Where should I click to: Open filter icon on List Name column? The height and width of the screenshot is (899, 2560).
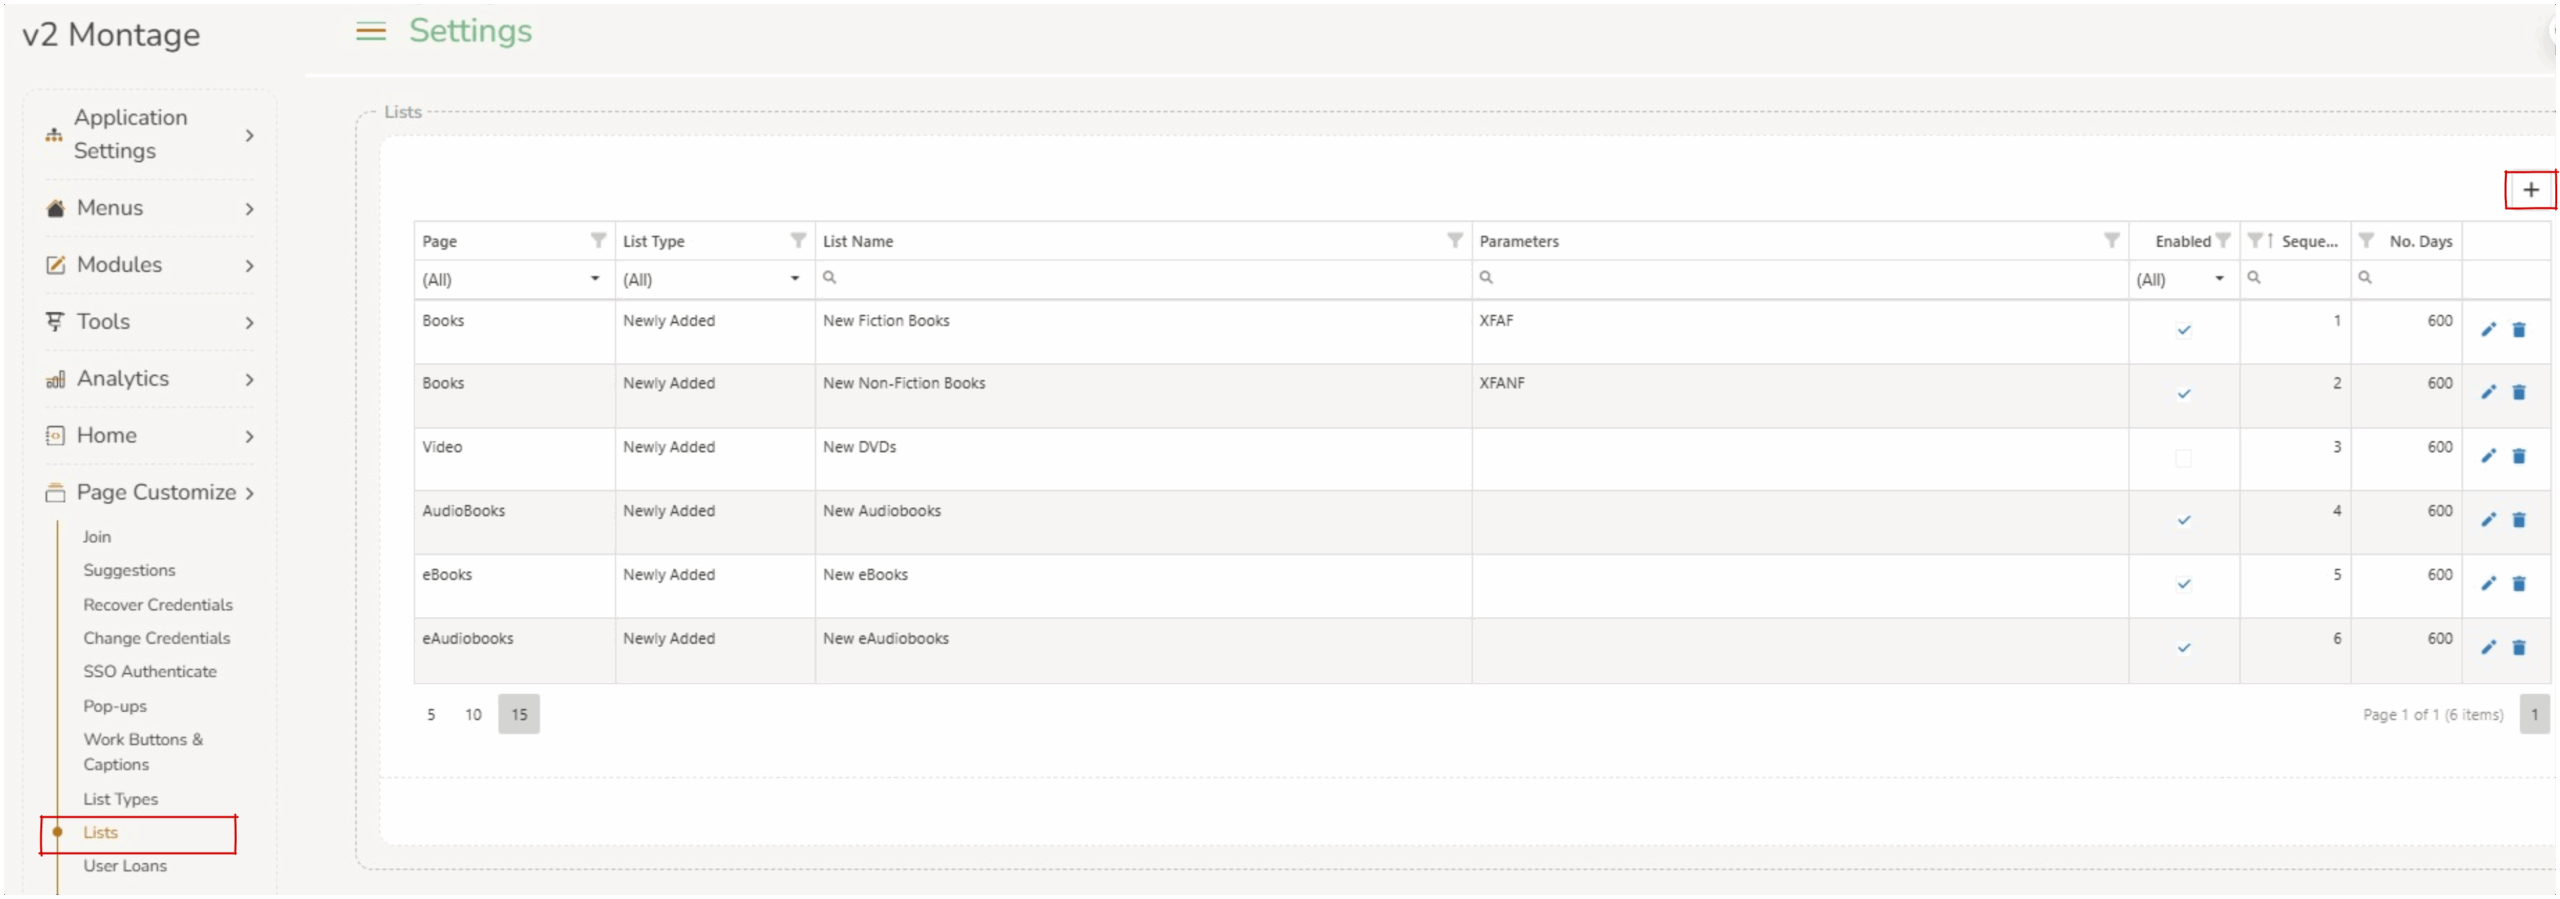(x=1454, y=241)
